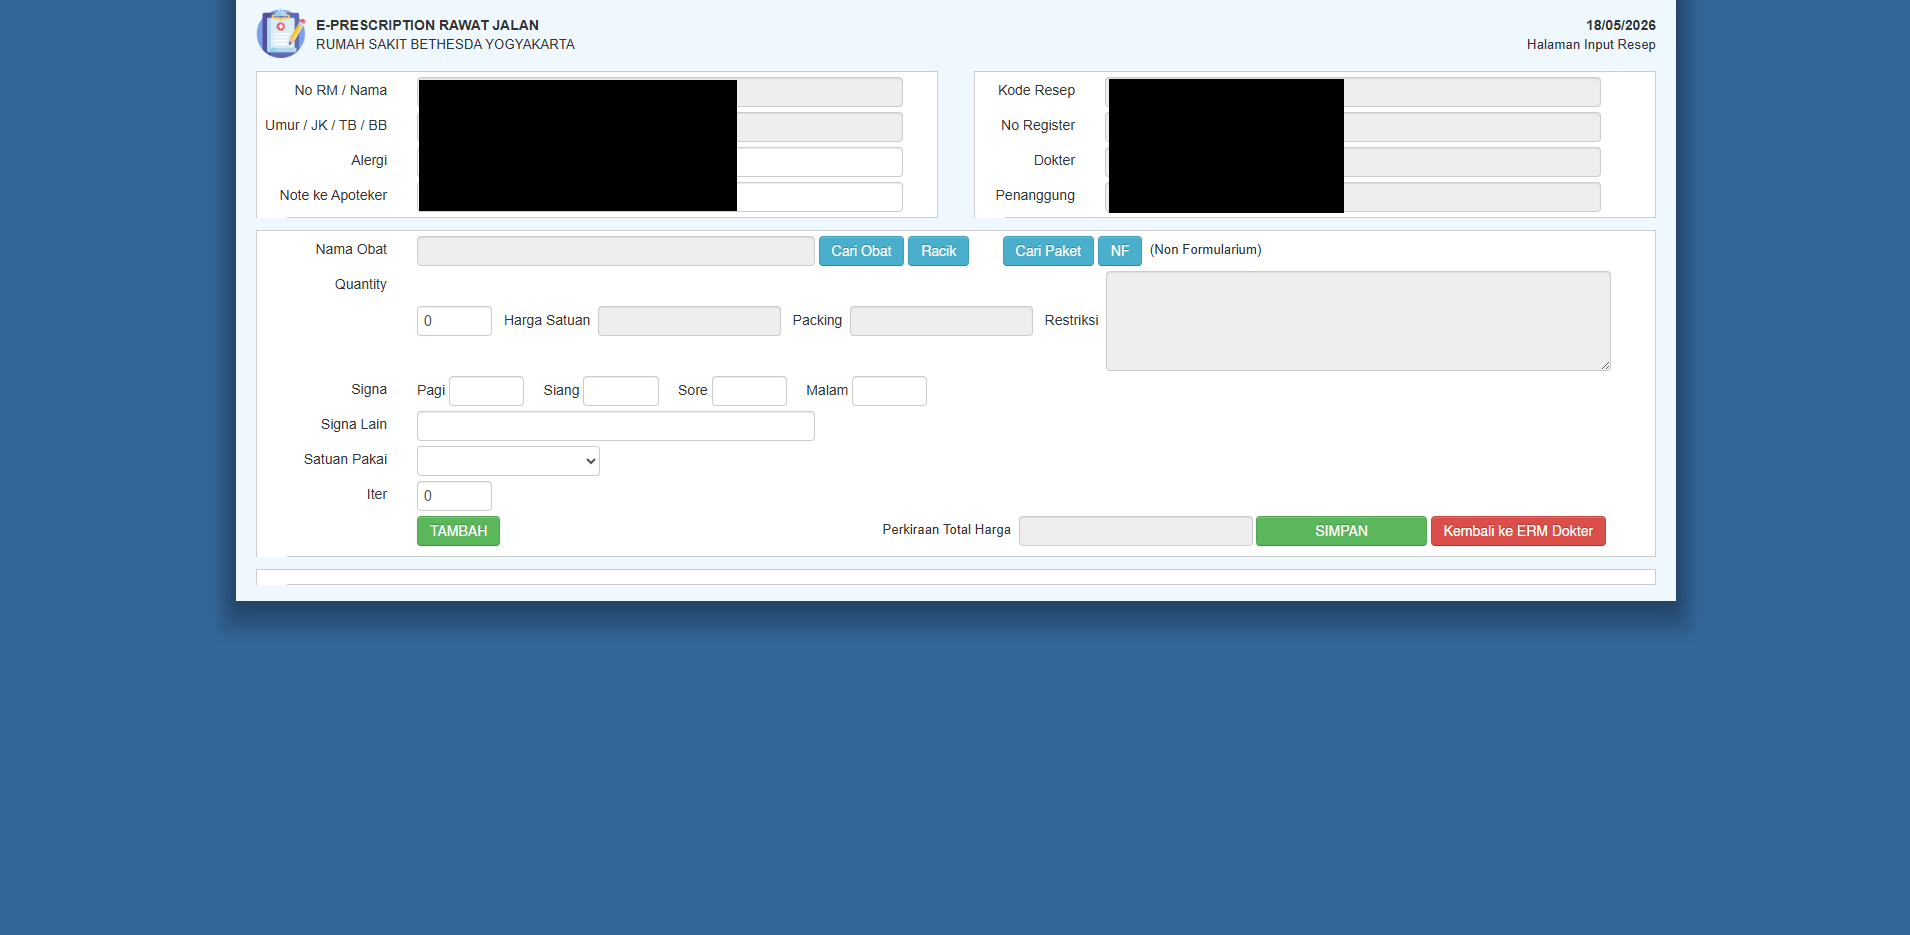Viewport: 1910px width, 935px height.
Task: Click the Signa Lain input field
Action: [615, 426]
